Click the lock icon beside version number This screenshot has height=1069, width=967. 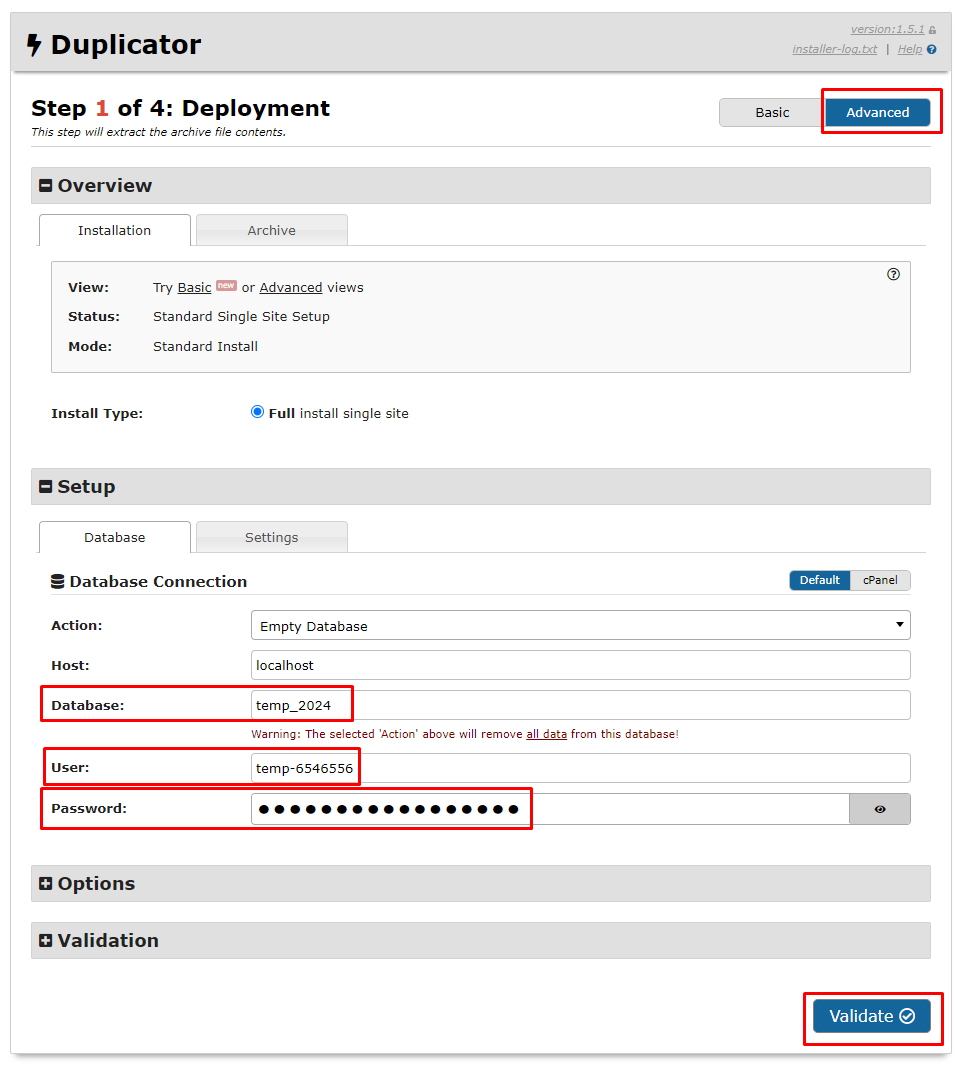pyautogui.click(x=932, y=30)
